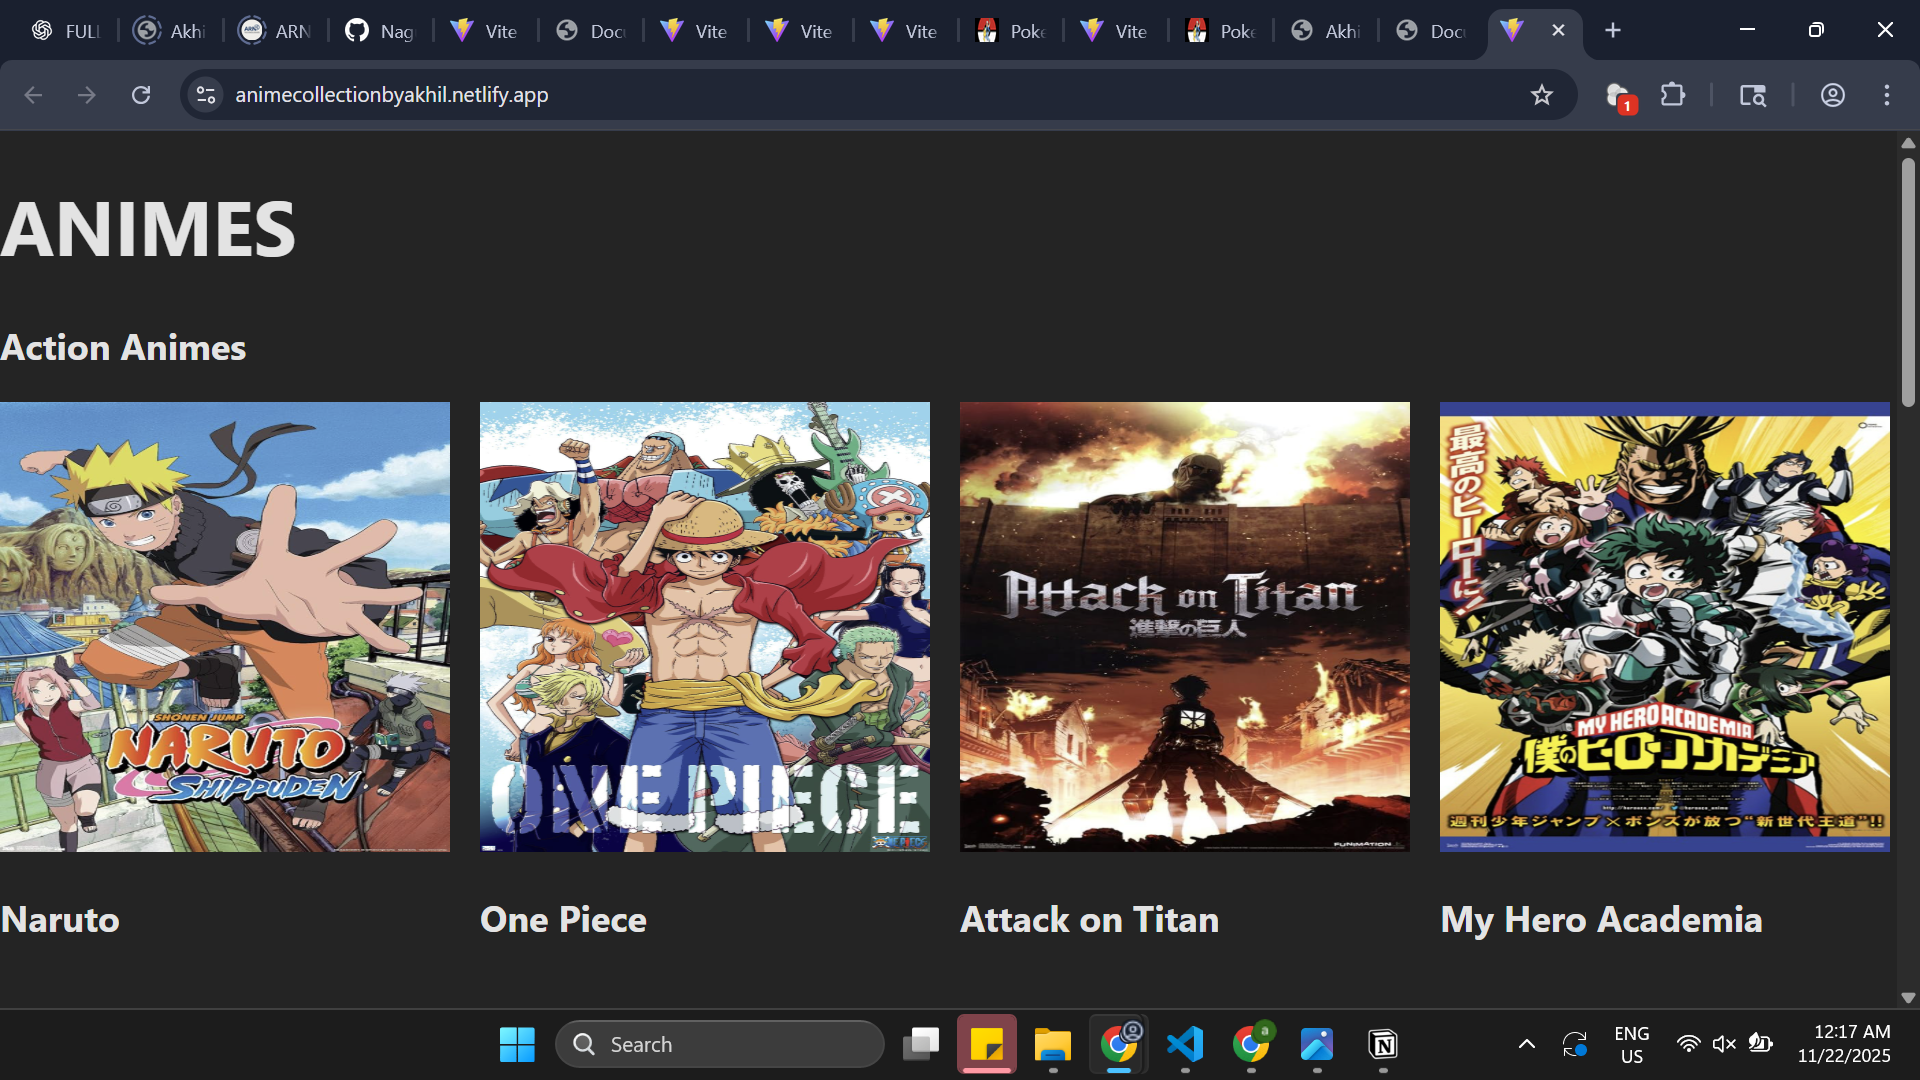
Task: Open the Chrome three-dot menu
Action: click(1888, 95)
